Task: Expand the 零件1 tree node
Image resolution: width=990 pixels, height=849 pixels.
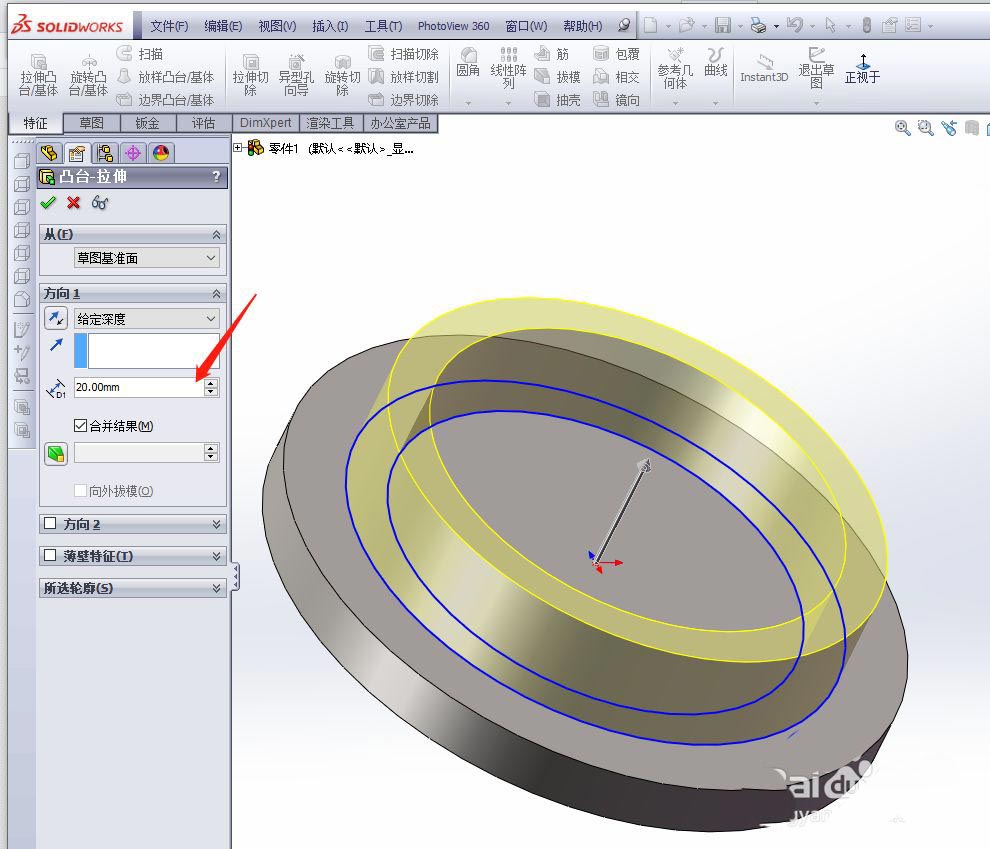Action: (238, 148)
